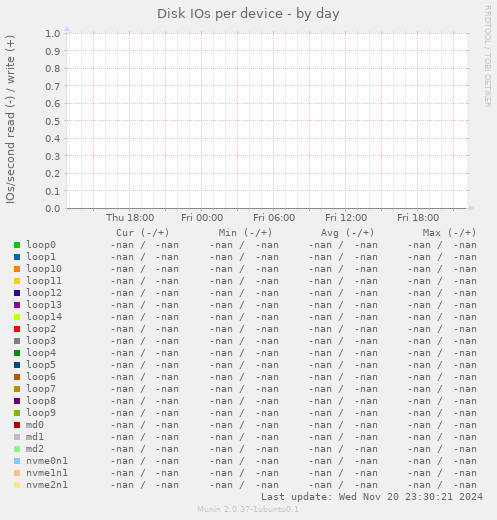Click inside the empty graph plot area
The width and height of the screenshot is (497, 520).
pos(267,121)
